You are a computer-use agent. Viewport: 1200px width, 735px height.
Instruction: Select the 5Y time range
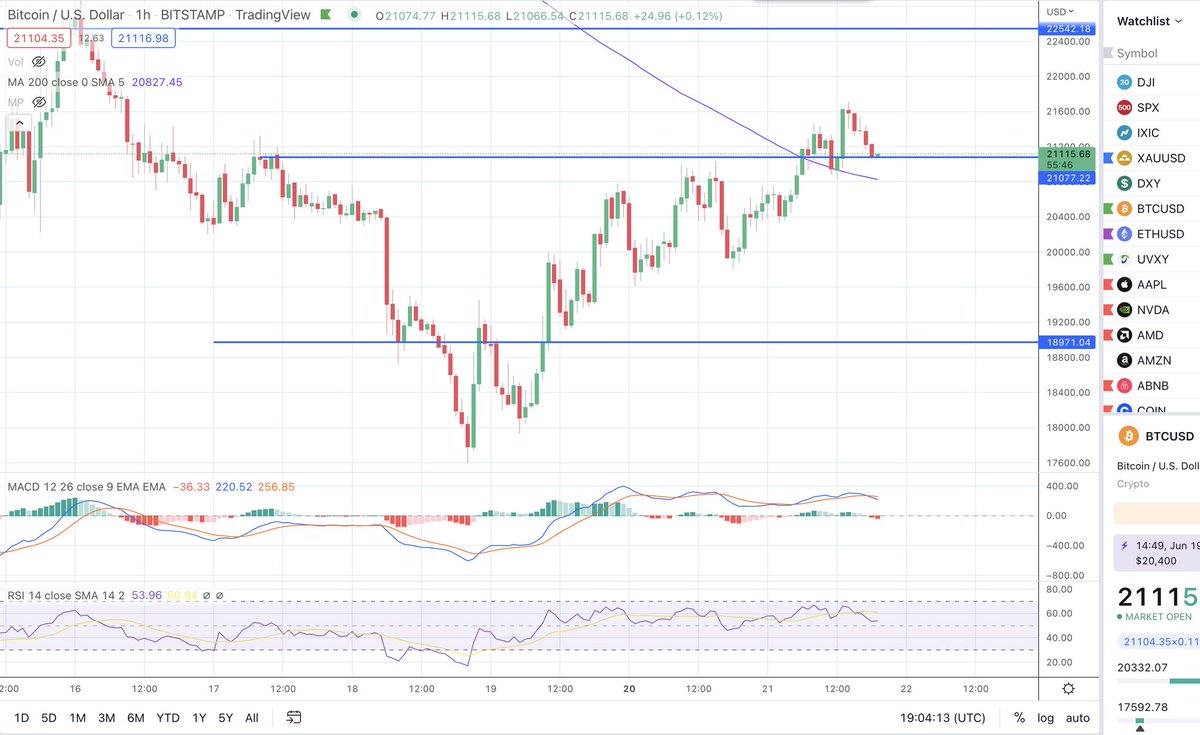click(226, 717)
